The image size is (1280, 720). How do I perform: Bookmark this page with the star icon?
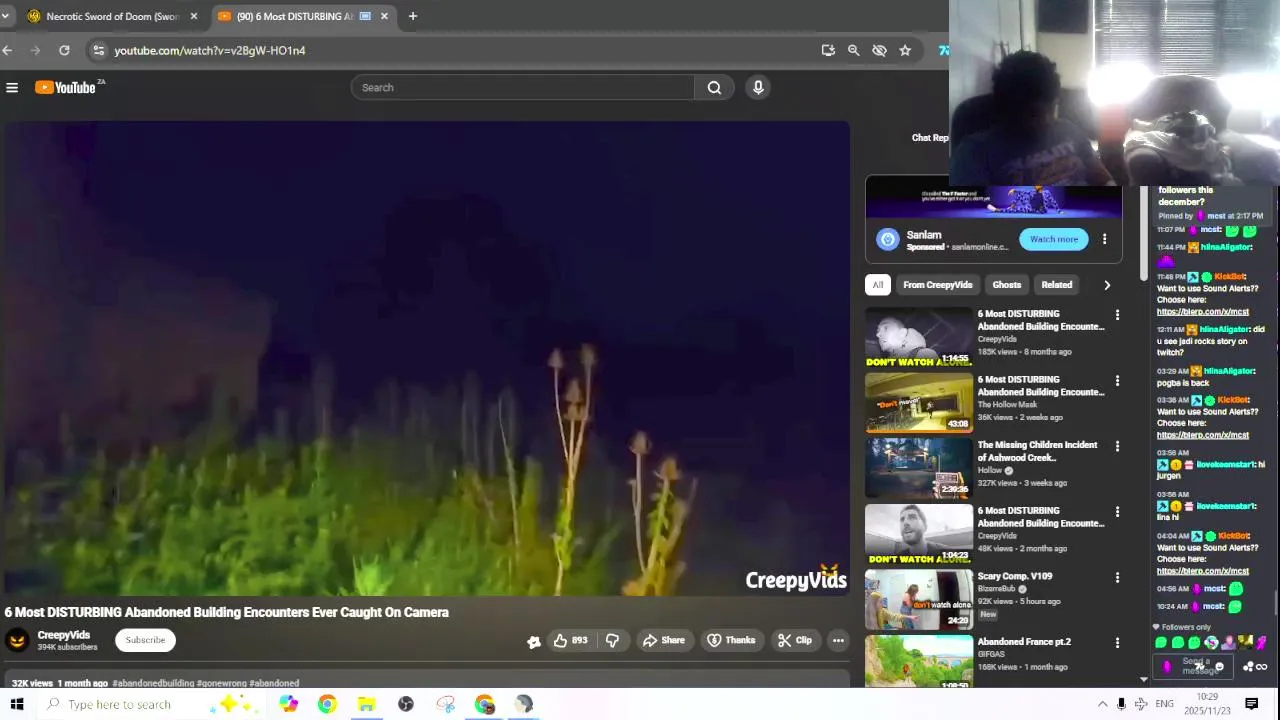(905, 50)
